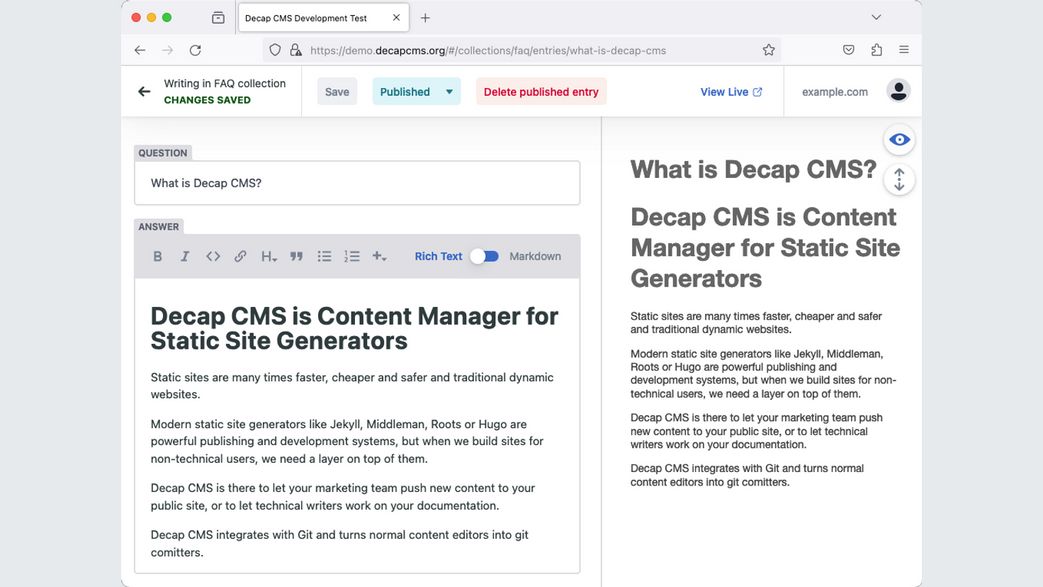The image size is (1043, 587).
Task: Open the user avatar account menu
Action: (x=898, y=91)
